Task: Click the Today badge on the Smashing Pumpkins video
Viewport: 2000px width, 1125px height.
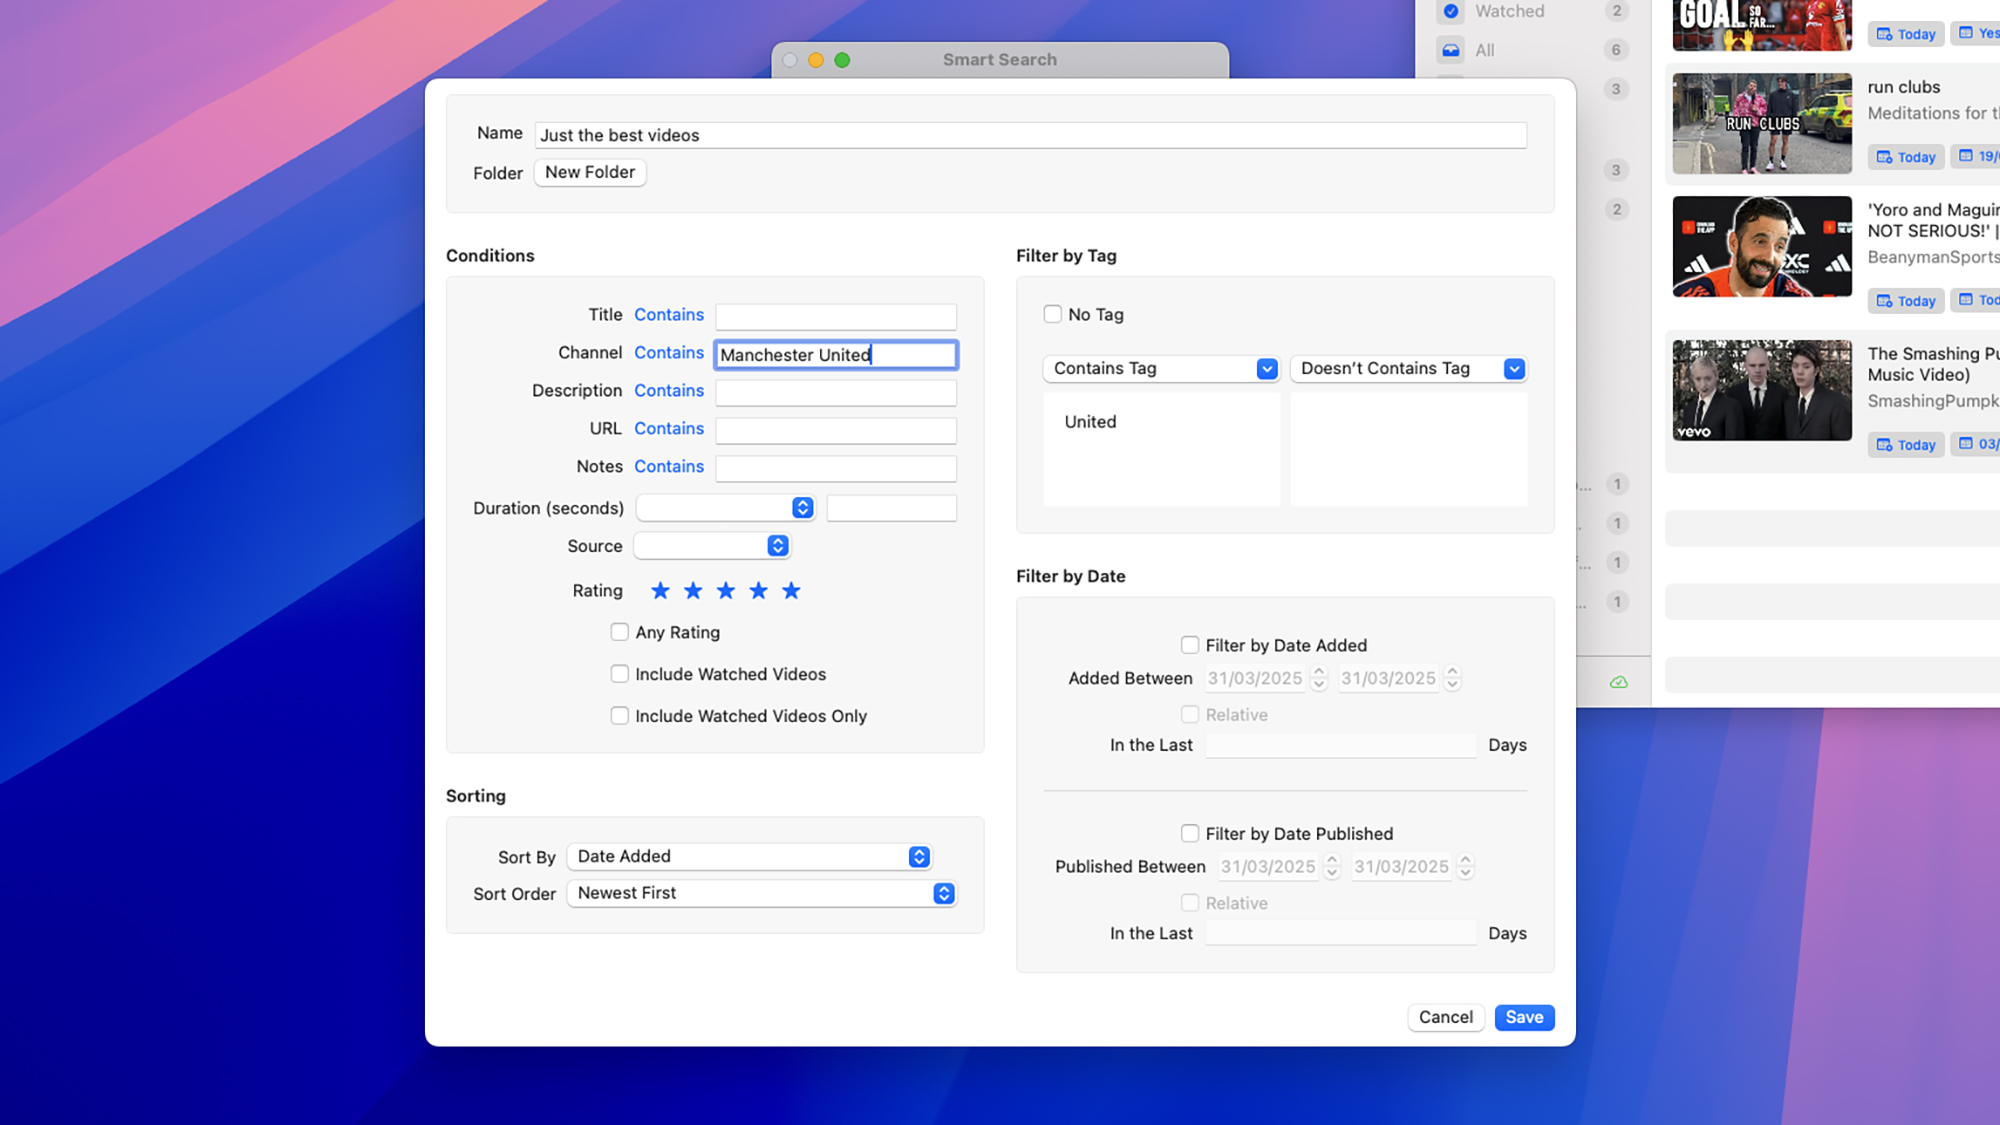Action: click(x=1906, y=445)
